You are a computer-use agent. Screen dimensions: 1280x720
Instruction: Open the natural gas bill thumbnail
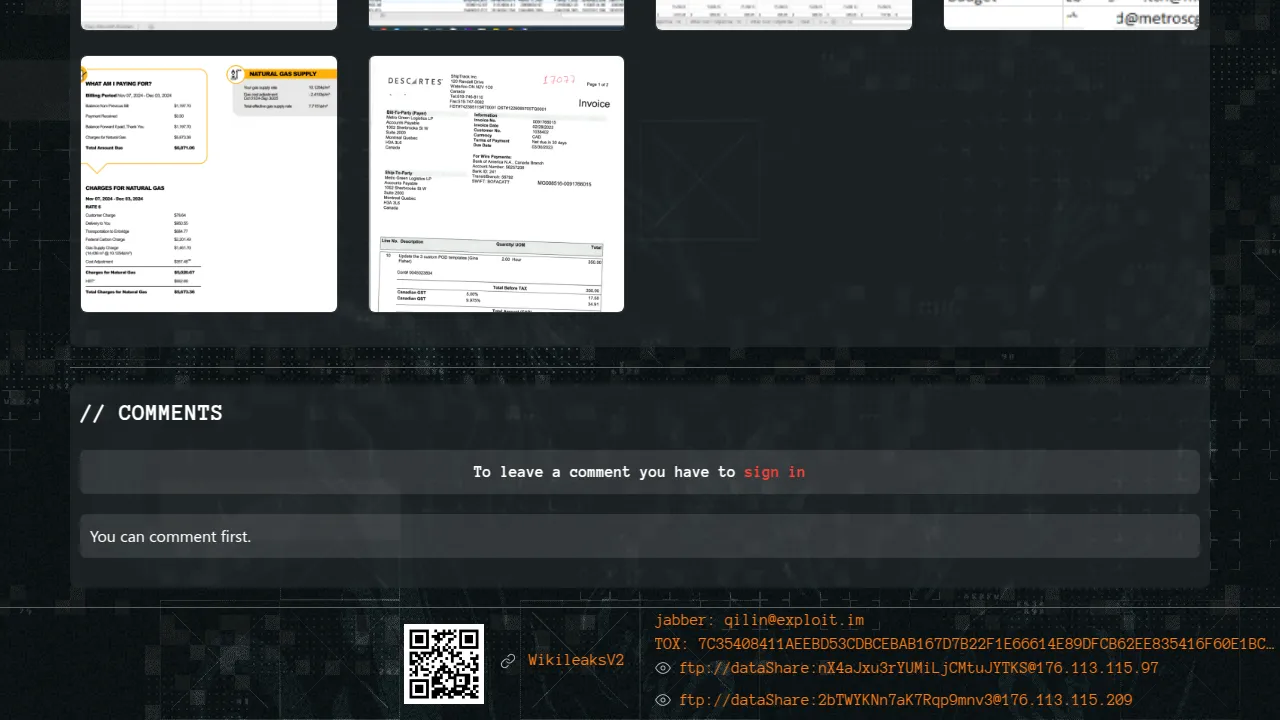coord(209,184)
